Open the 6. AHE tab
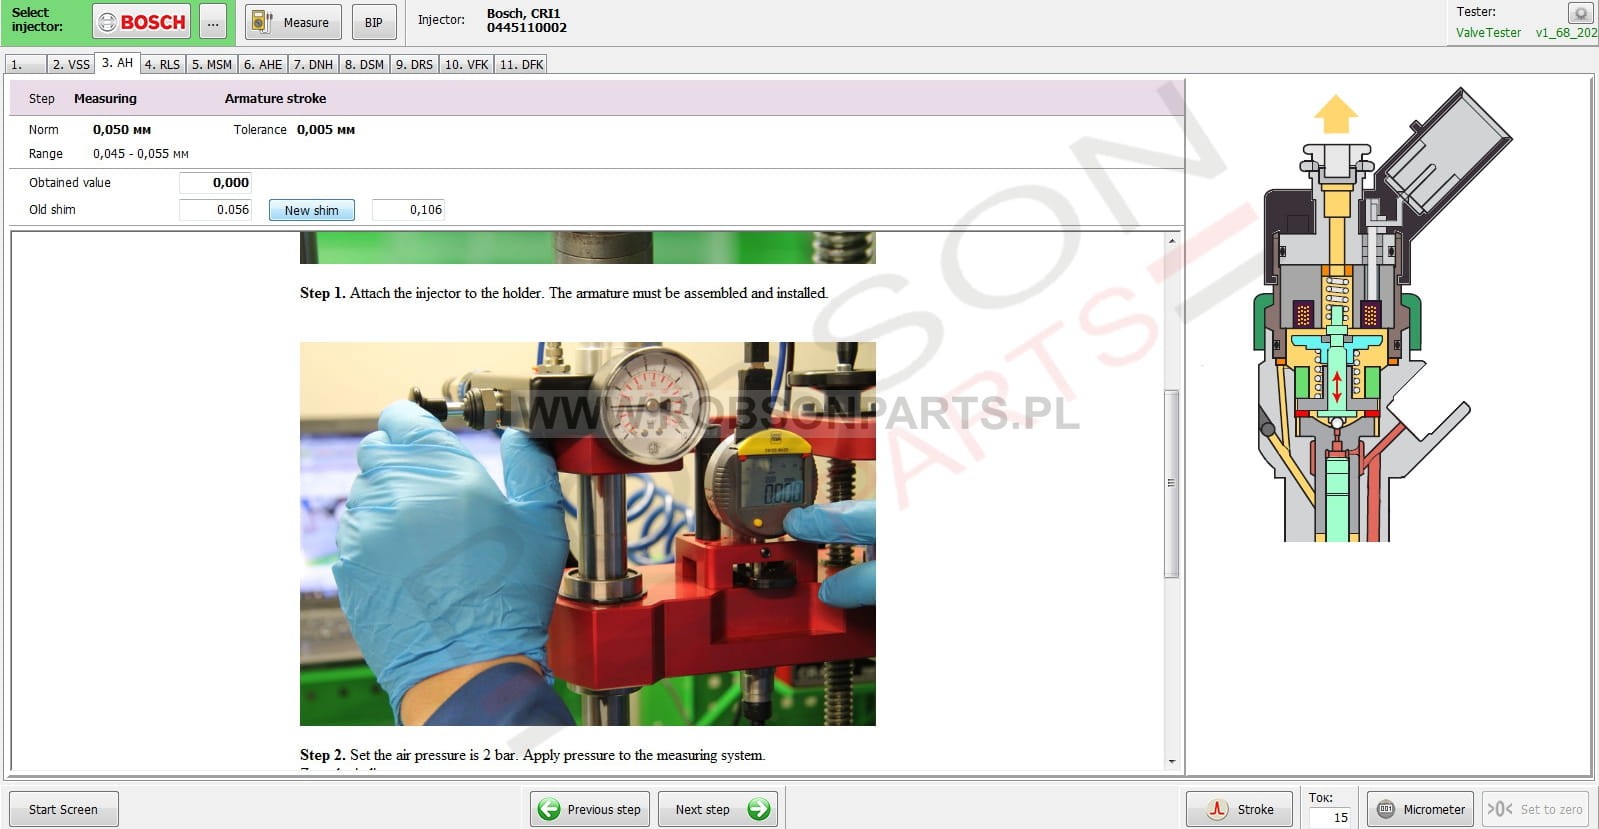The height and width of the screenshot is (829, 1599). click(x=262, y=64)
